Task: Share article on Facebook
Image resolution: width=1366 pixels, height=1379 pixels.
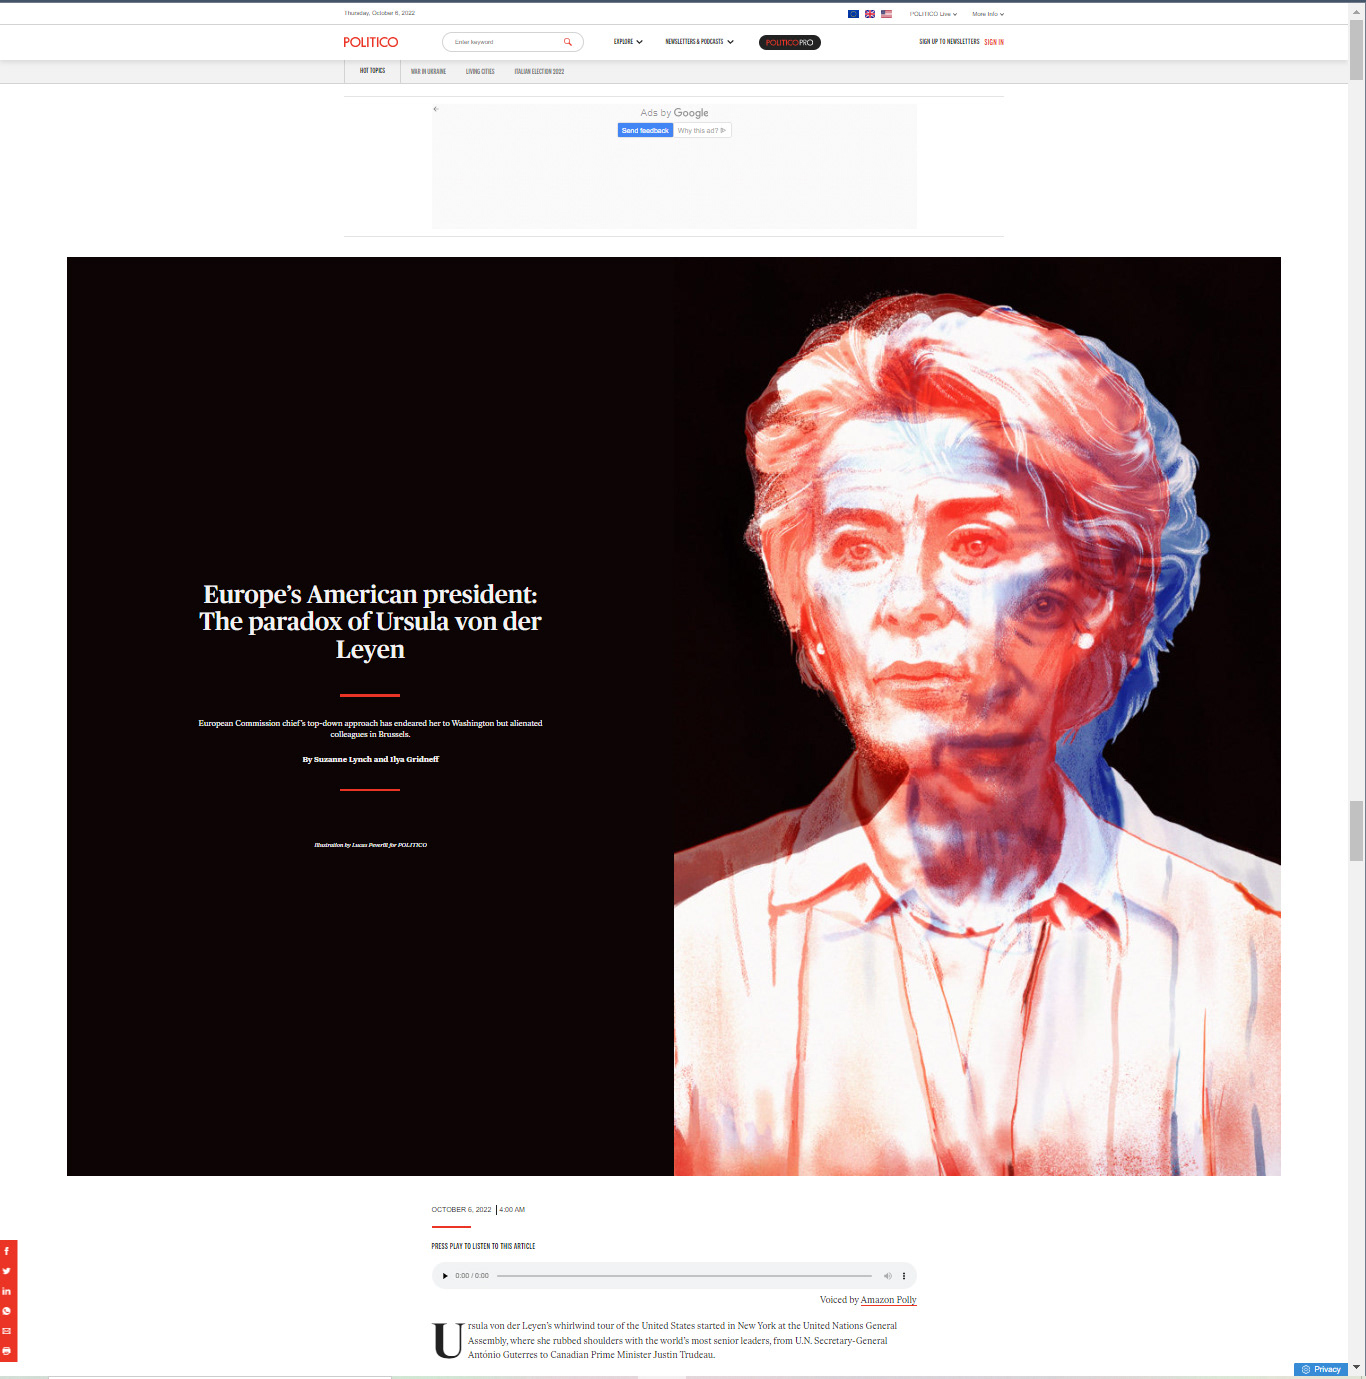Action: click(x=6, y=1251)
